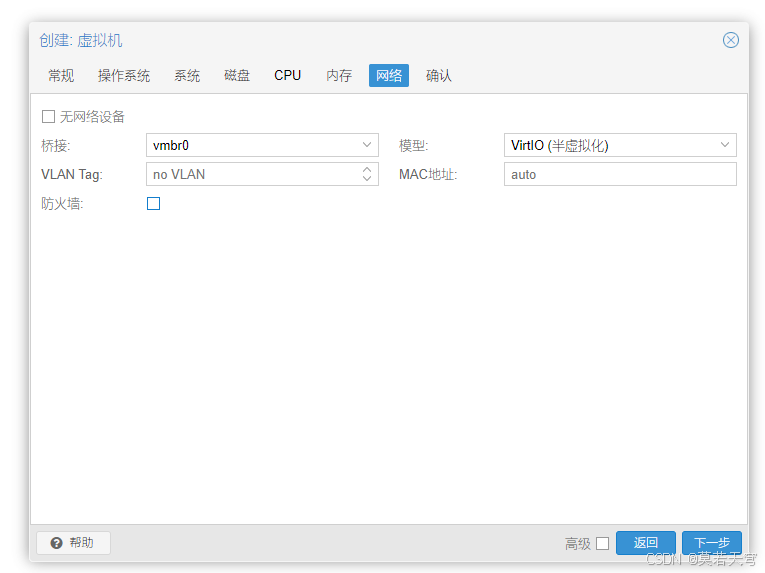The height and width of the screenshot is (573, 765).
Task: Proceed with the 下一步 button
Action: coord(712,543)
